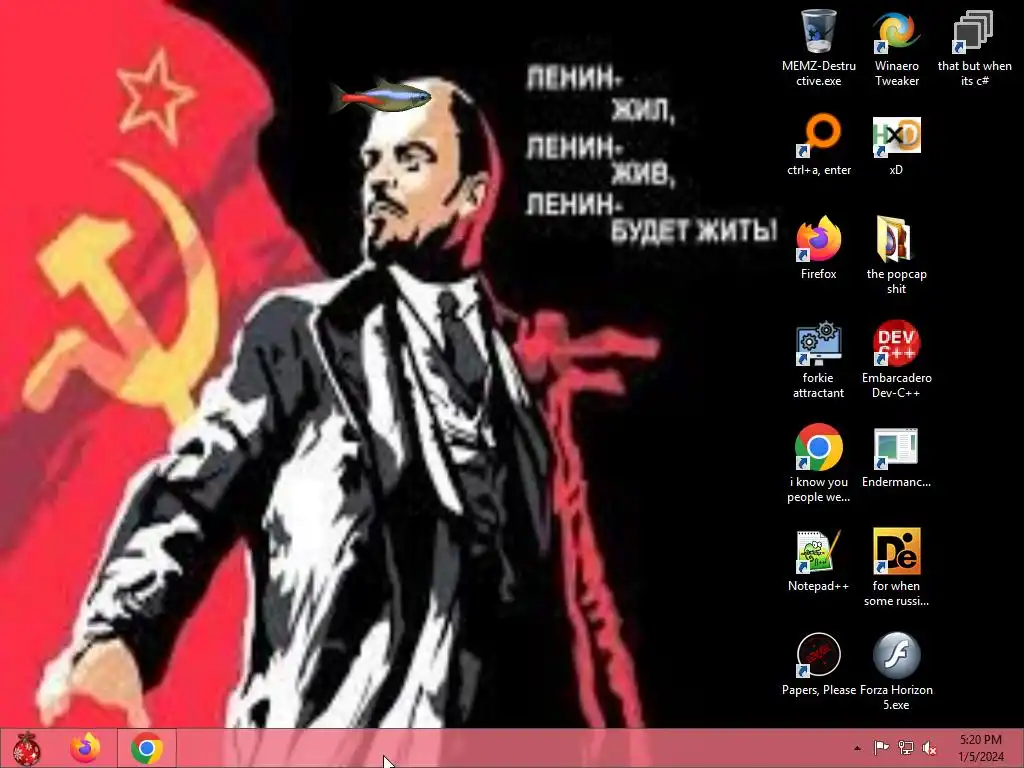
Task: Open Firefox from the taskbar
Action: tap(86, 748)
